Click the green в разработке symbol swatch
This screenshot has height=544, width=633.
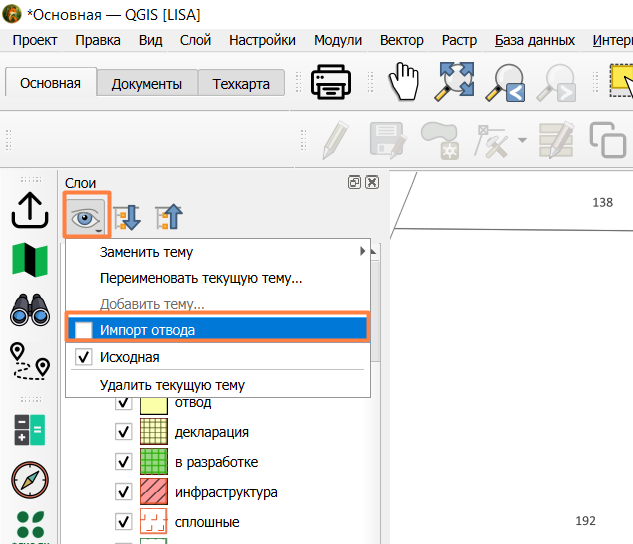[154, 461]
